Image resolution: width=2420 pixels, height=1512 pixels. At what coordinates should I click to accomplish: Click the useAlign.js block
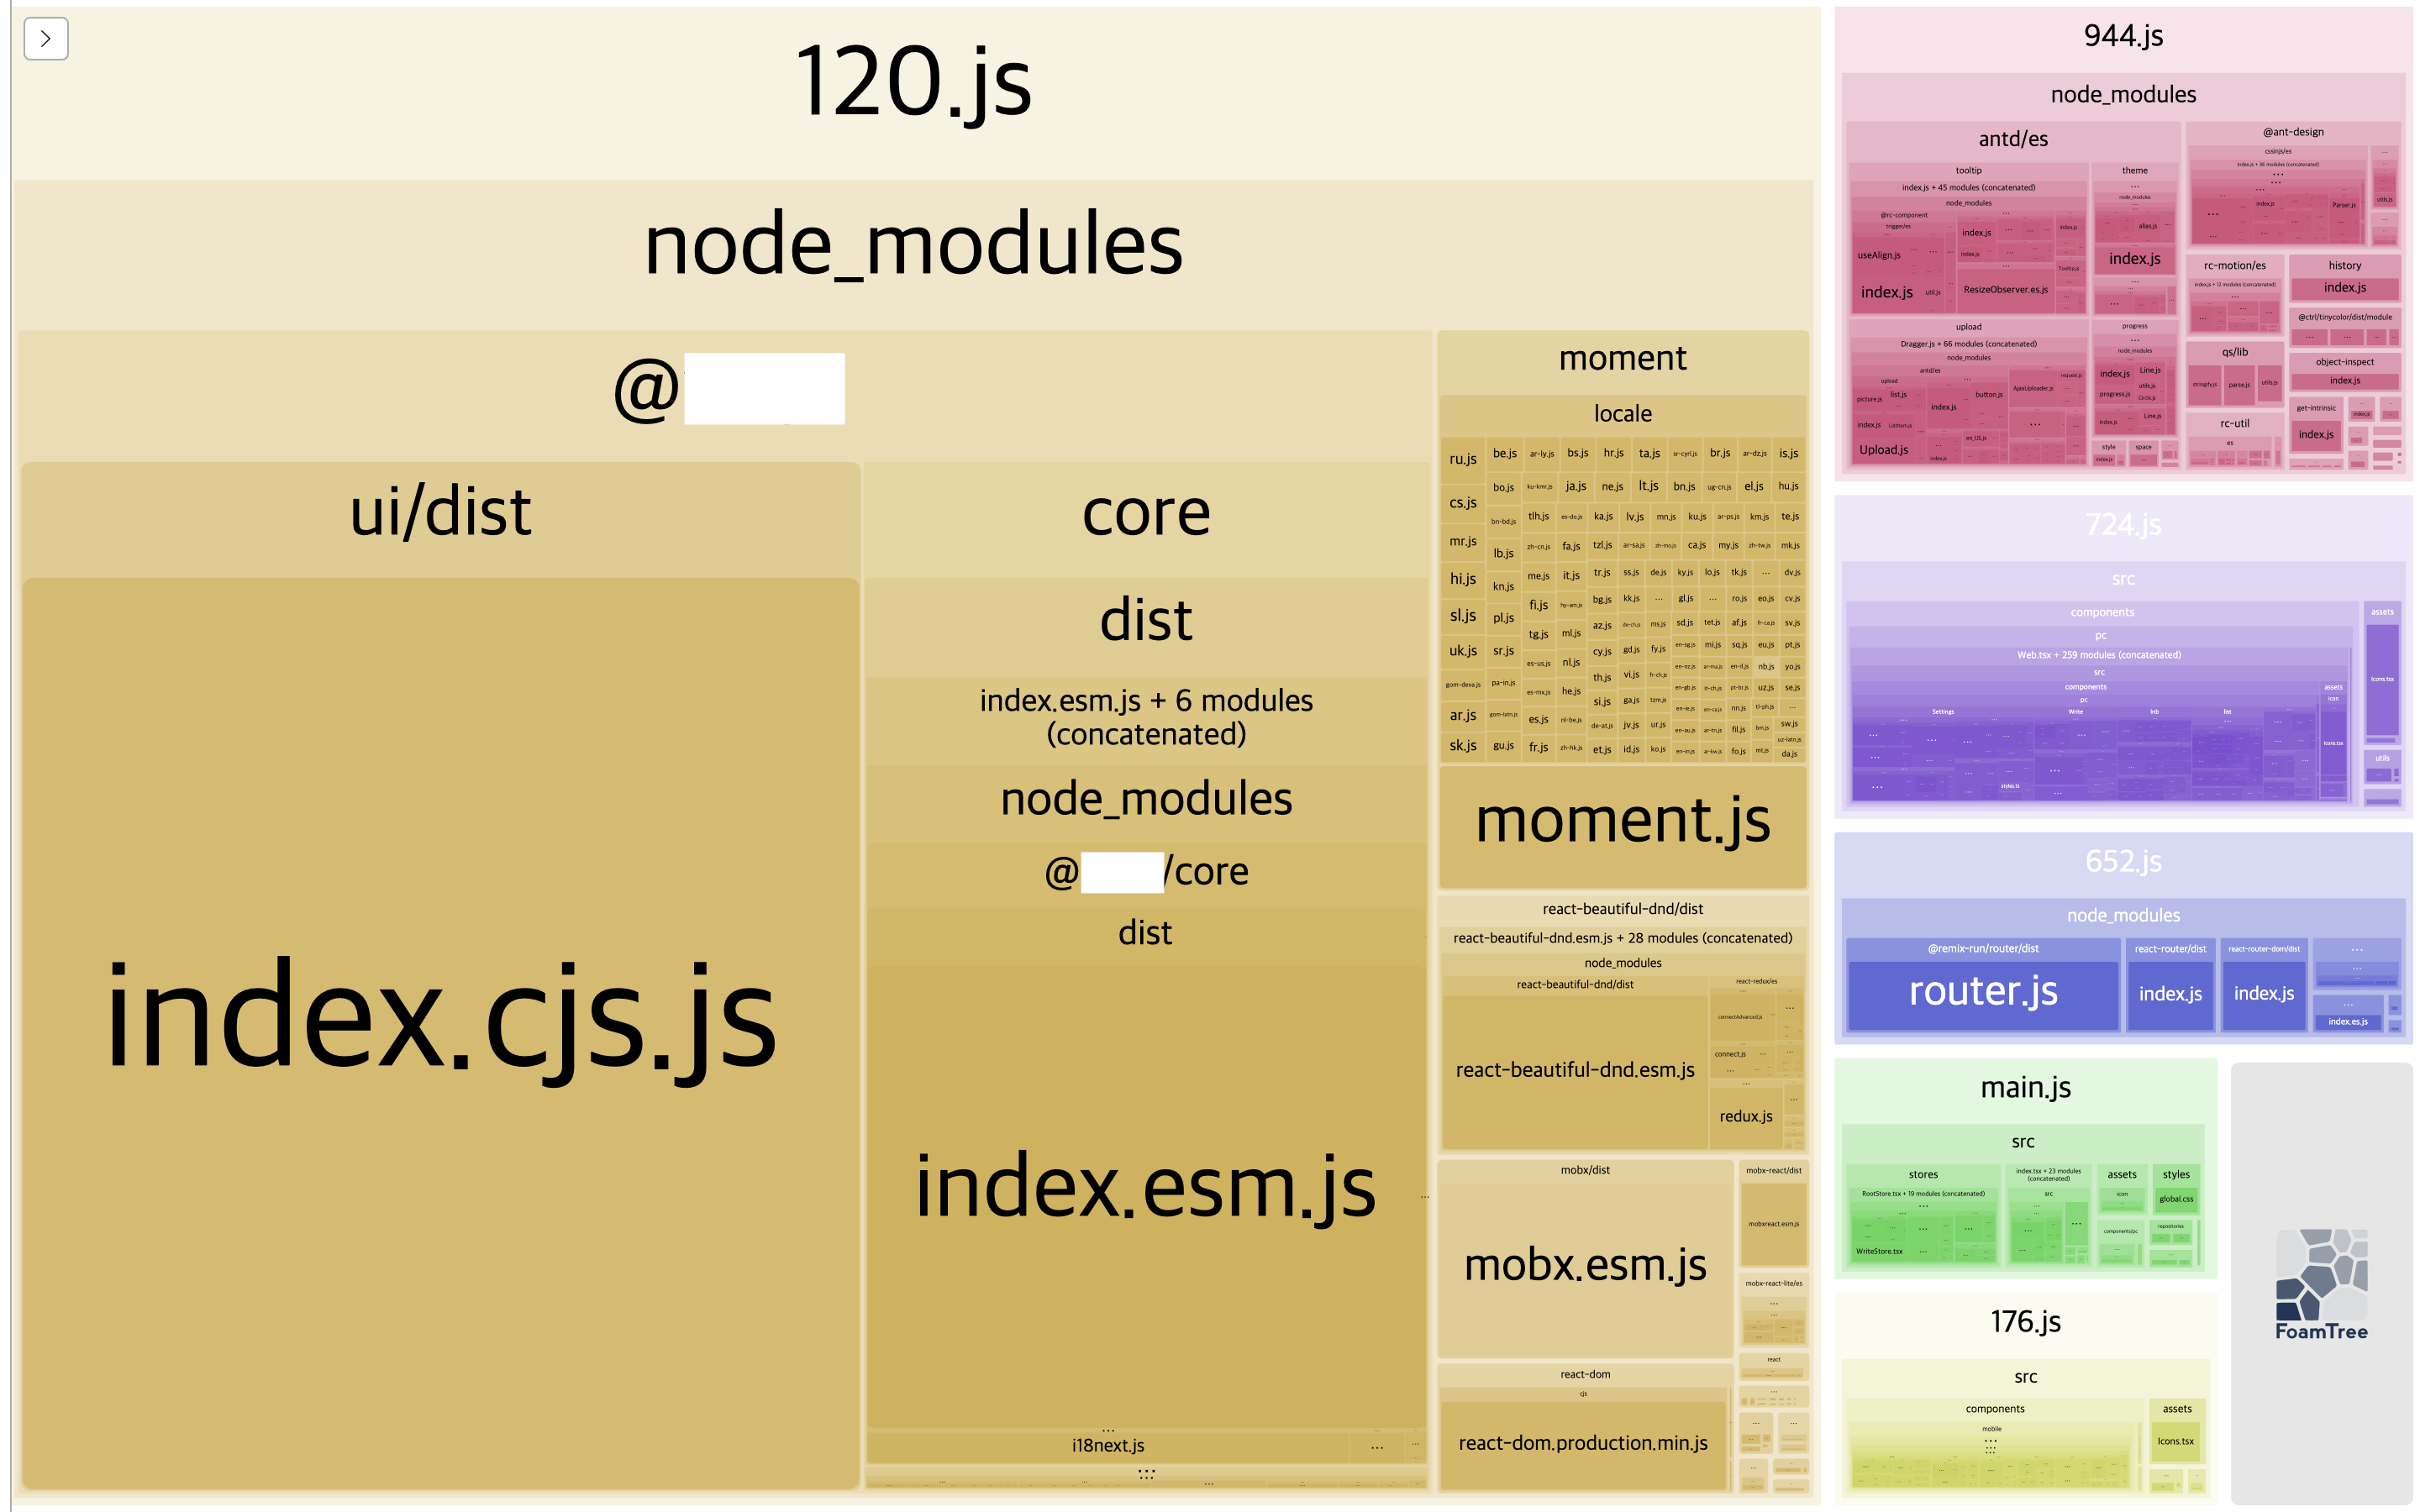click(x=1879, y=256)
